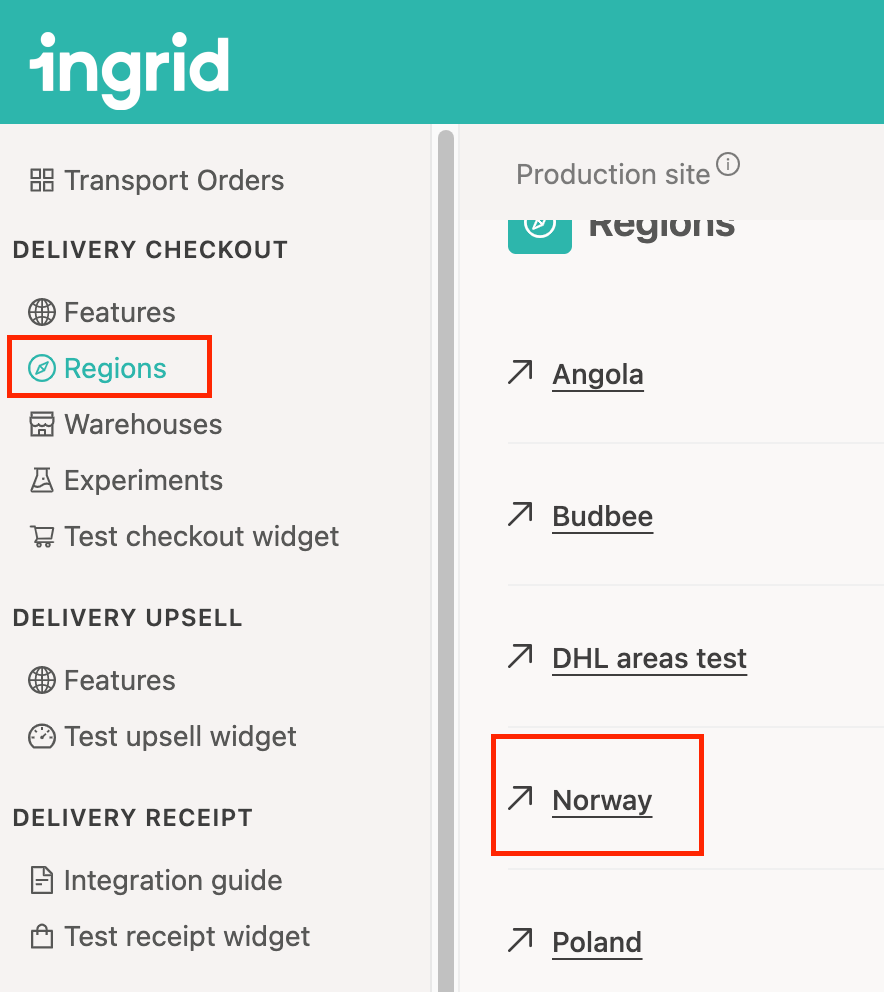Screen dimensions: 884x992
Task: Click the ingrid logo
Action: tap(130, 68)
